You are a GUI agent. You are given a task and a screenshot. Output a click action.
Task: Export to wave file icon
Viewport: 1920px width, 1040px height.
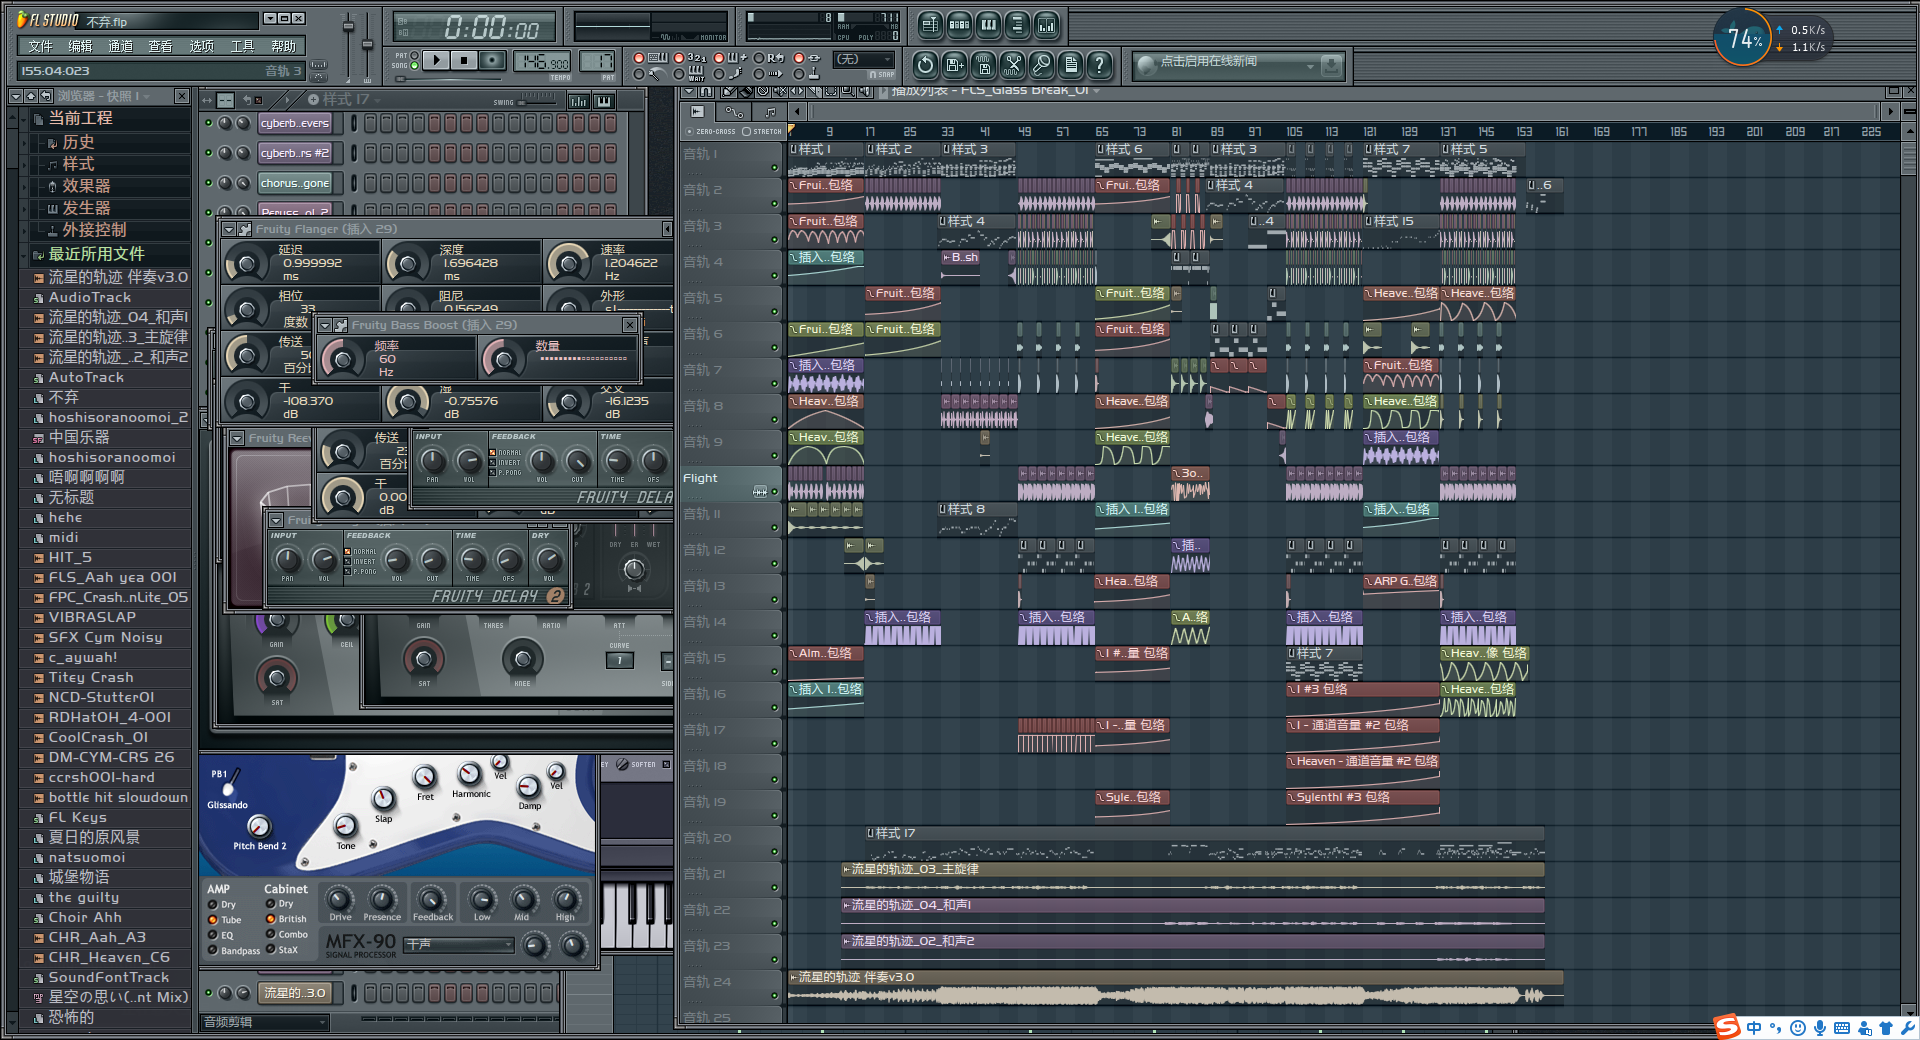(983, 65)
